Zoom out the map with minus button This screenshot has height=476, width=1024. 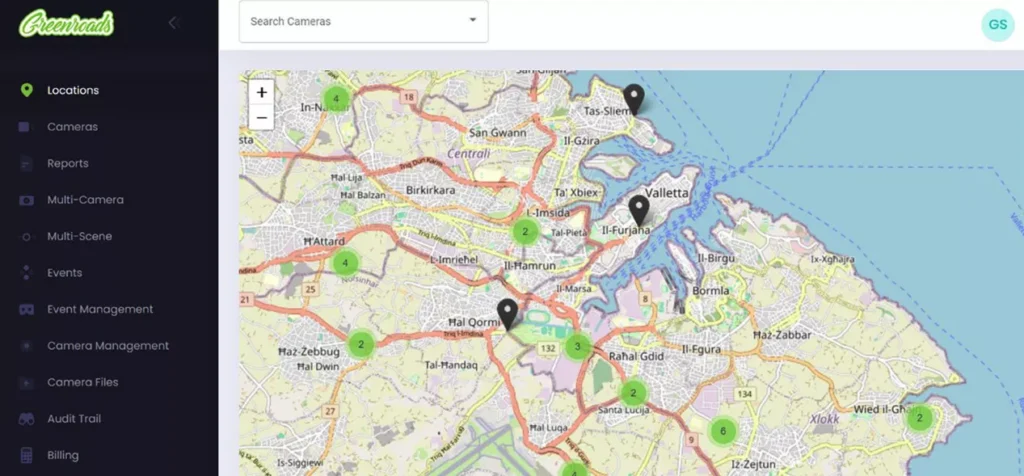[x=261, y=117]
